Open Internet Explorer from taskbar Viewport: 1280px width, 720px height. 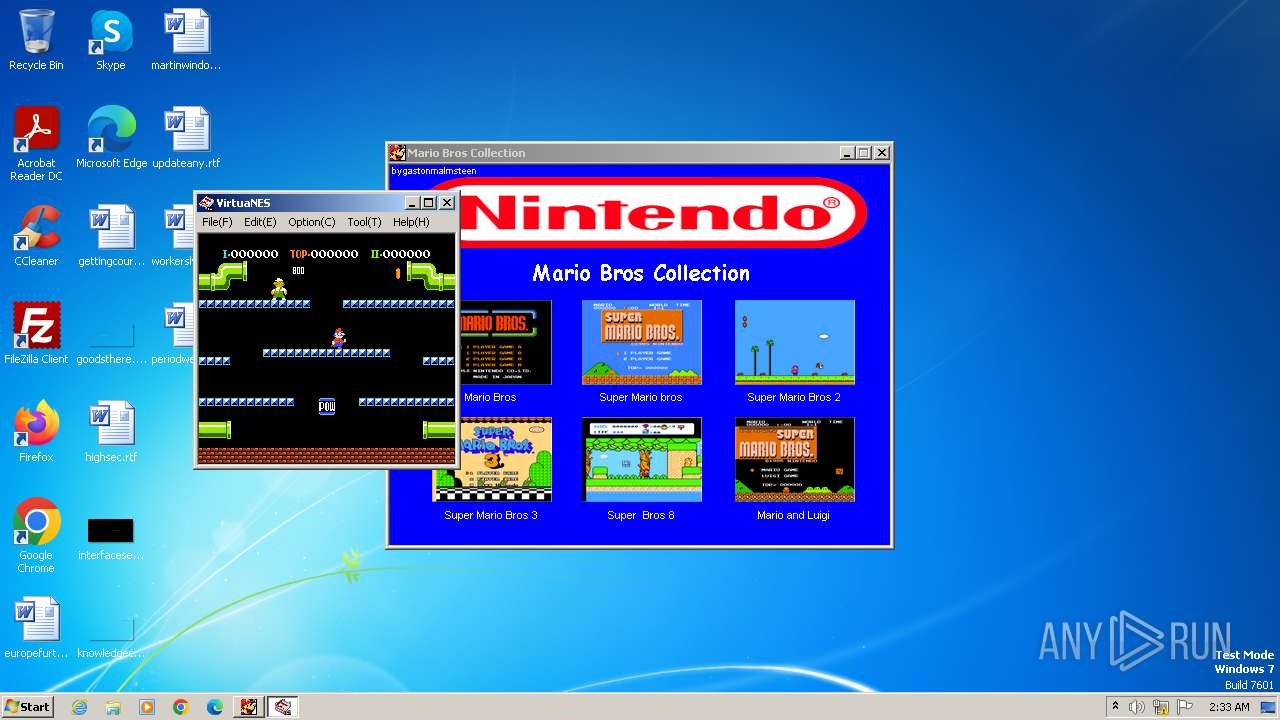pyautogui.click(x=79, y=707)
